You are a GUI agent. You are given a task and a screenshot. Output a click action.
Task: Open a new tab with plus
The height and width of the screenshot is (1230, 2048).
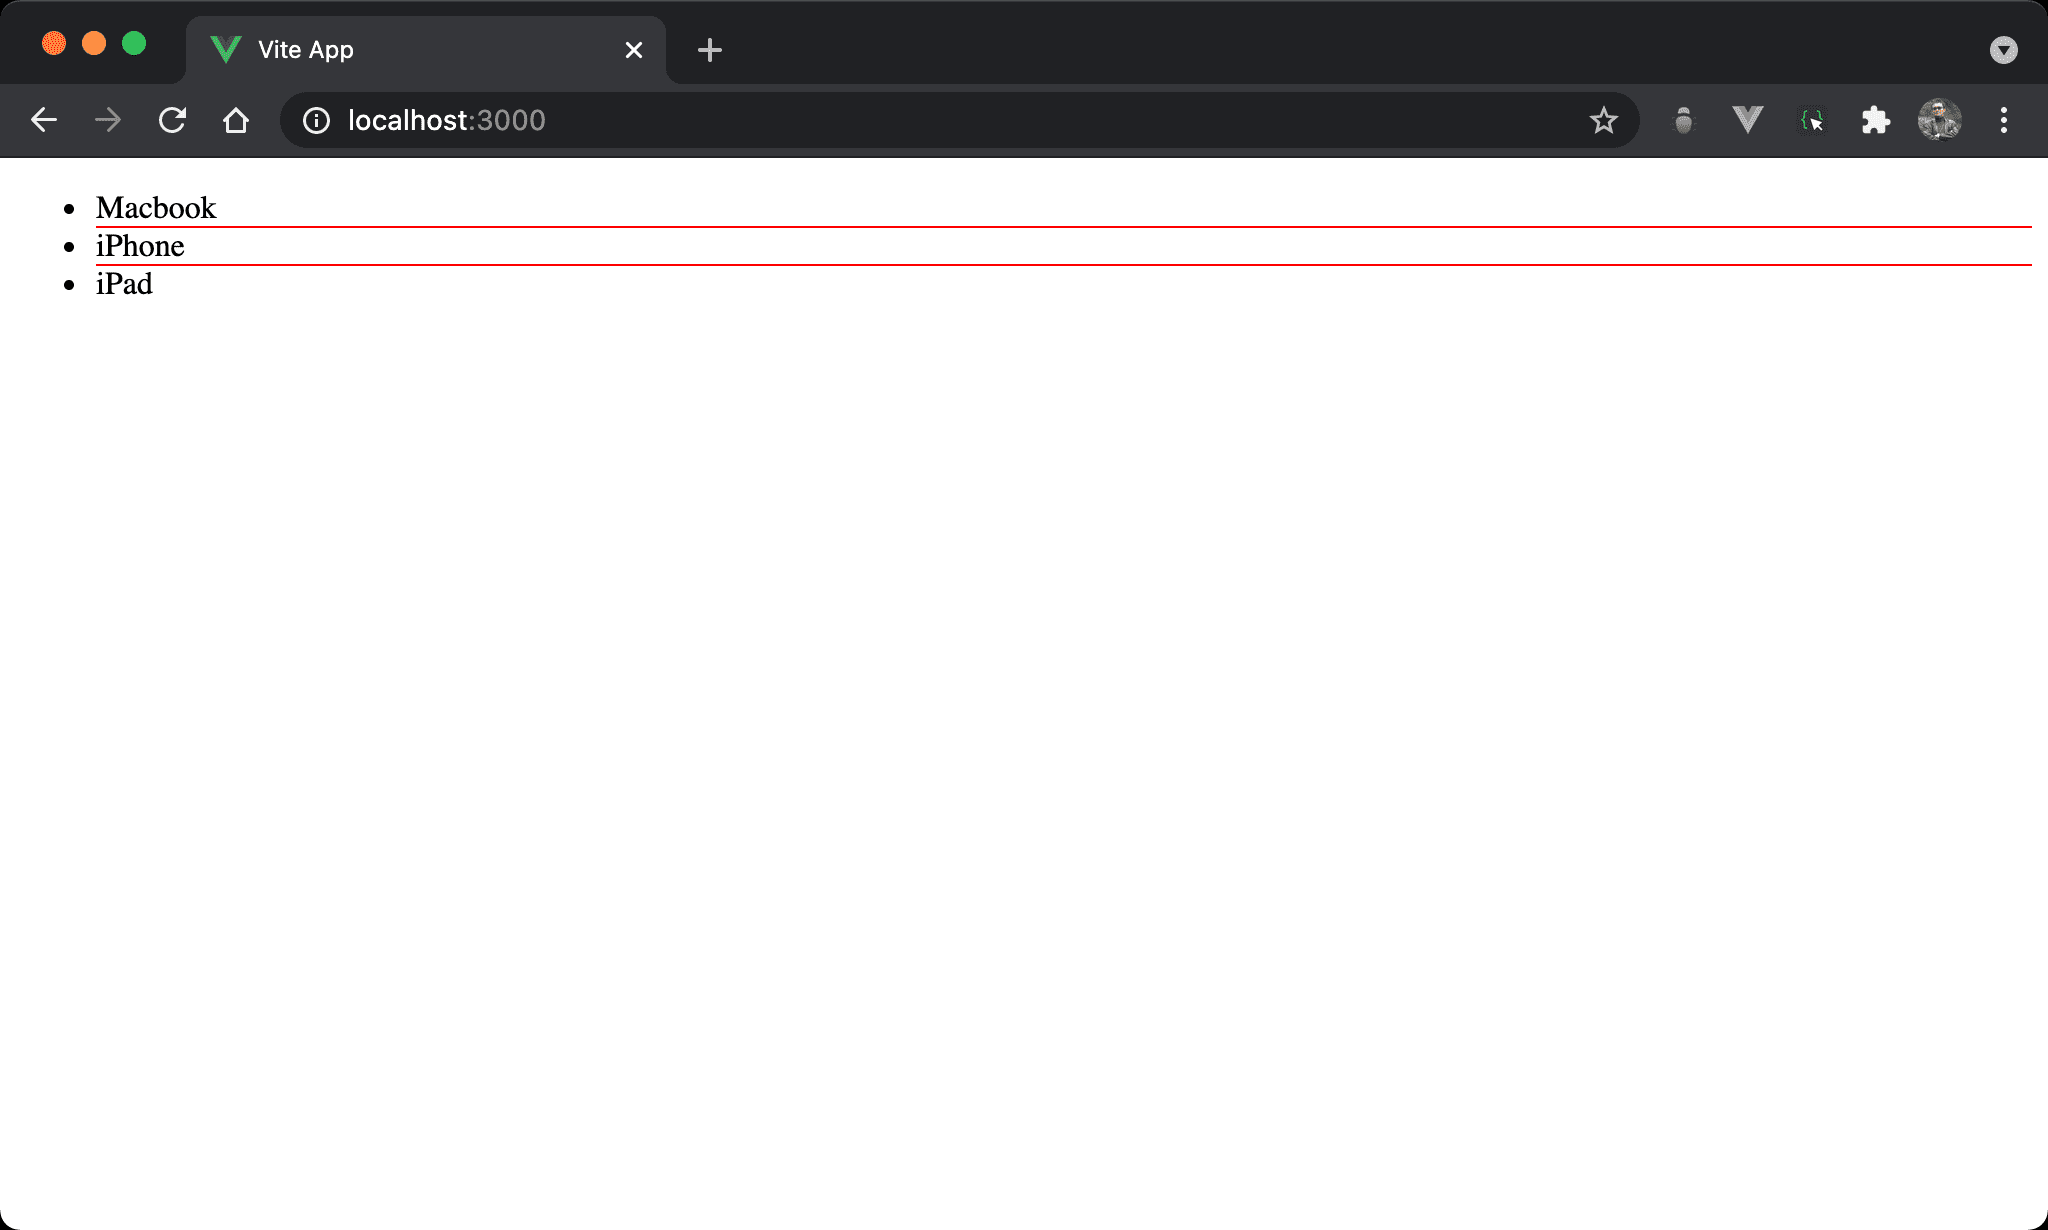tap(710, 50)
